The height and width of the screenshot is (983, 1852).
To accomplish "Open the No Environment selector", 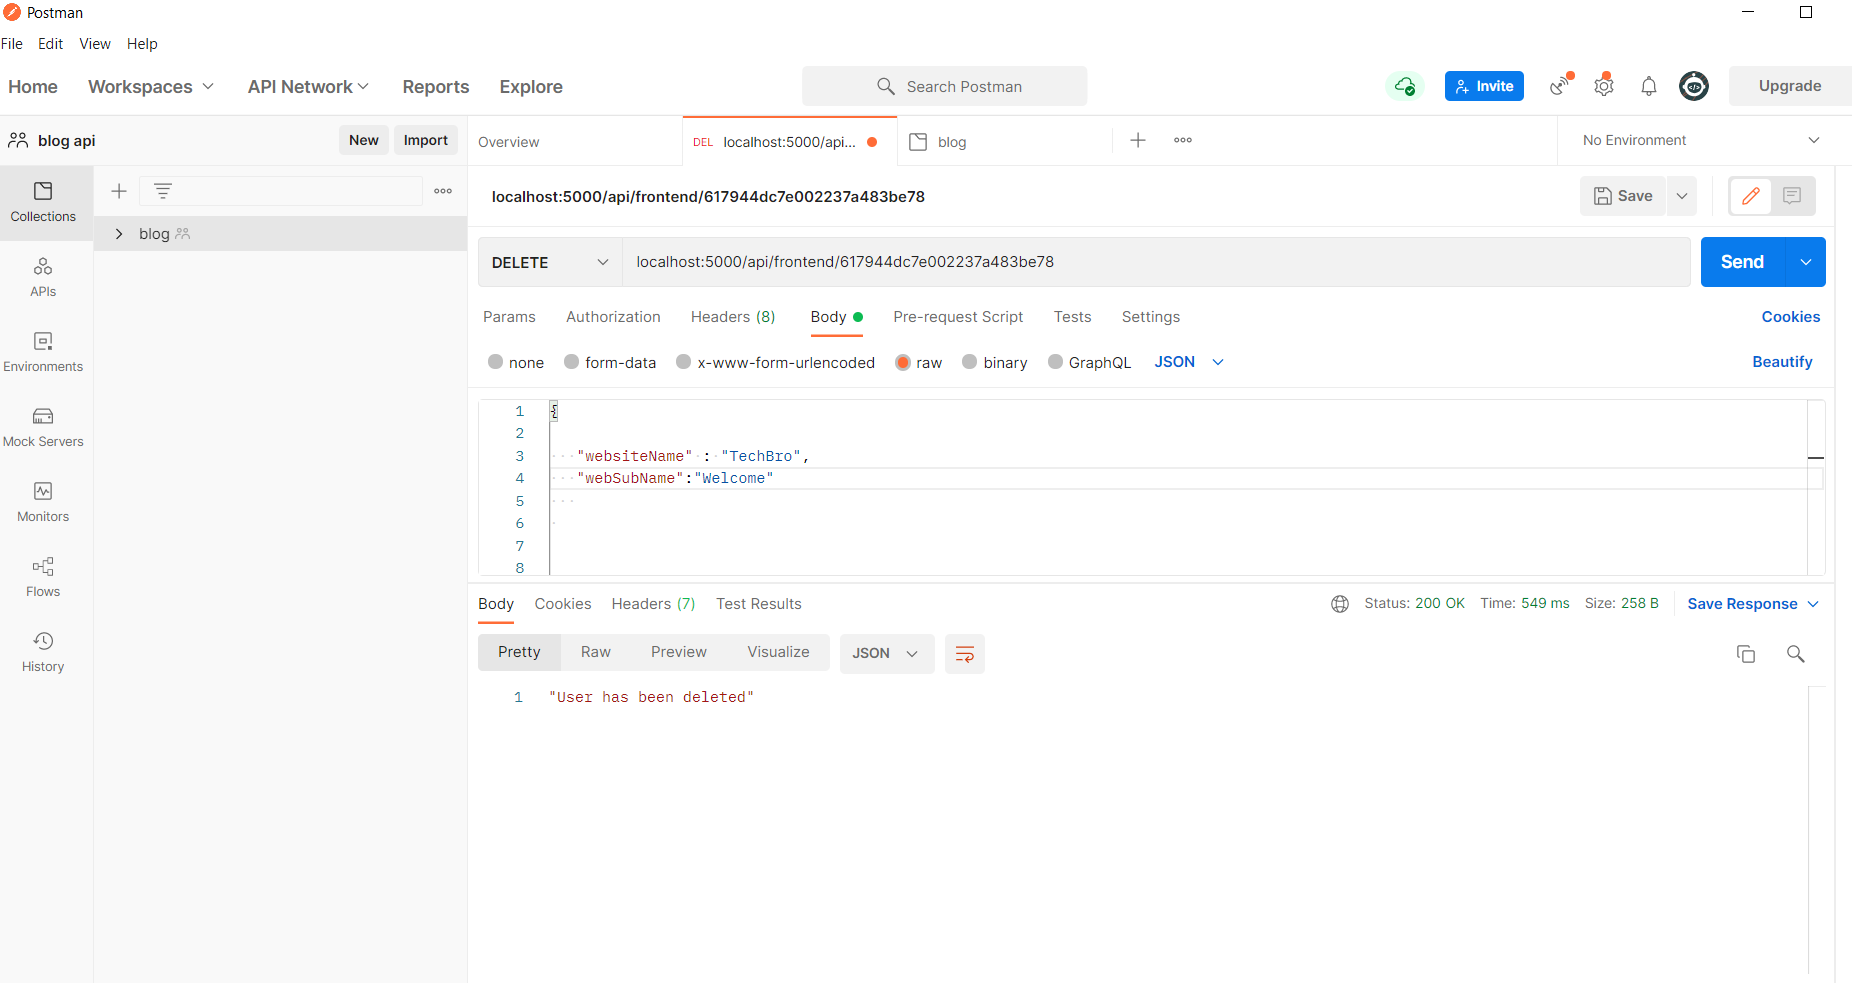I will pyautogui.click(x=1701, y=140).
